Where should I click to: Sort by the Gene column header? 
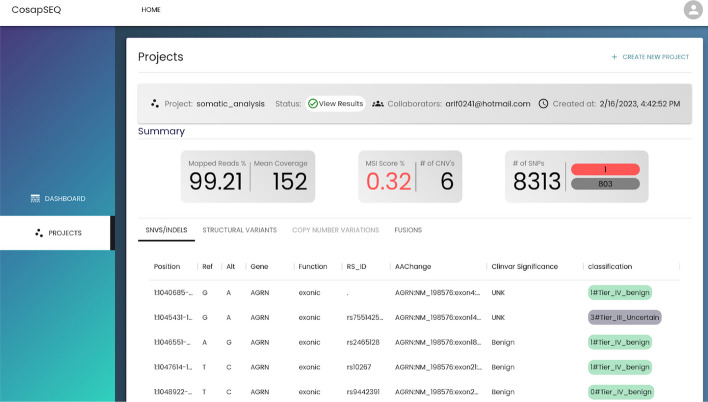click(259, 266)
